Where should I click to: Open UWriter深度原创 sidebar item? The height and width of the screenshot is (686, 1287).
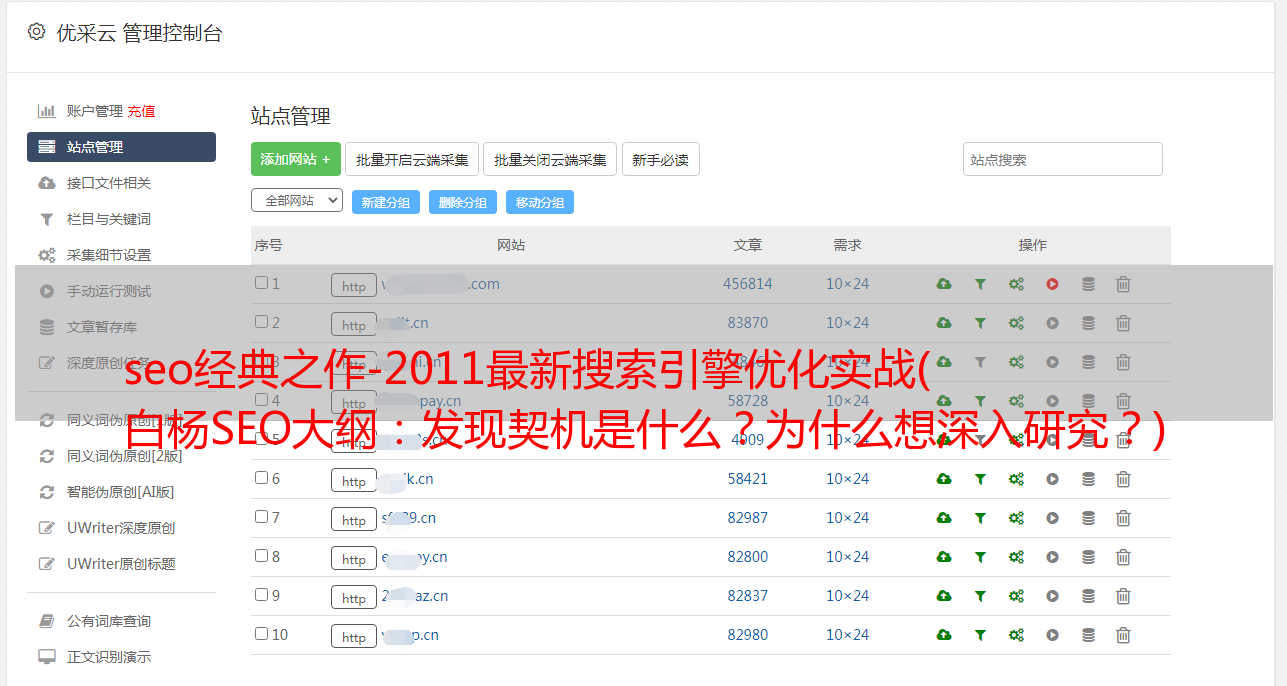click(x=121, y=528)
